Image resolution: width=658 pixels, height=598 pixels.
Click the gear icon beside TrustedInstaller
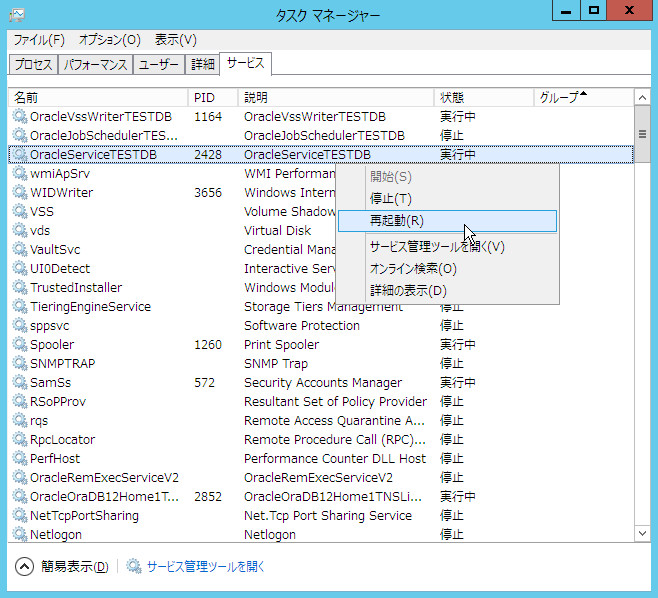(20, 287)
